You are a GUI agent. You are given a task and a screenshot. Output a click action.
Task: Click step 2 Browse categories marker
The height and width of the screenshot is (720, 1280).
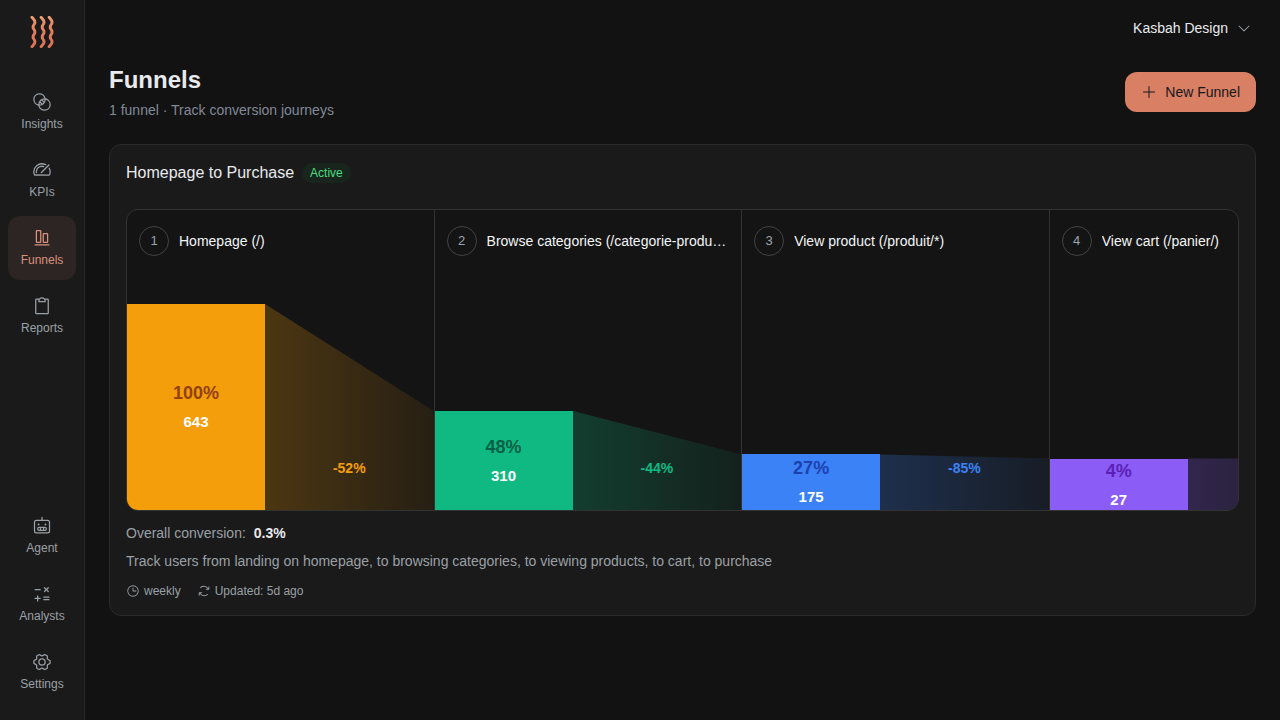click(461, 240)
